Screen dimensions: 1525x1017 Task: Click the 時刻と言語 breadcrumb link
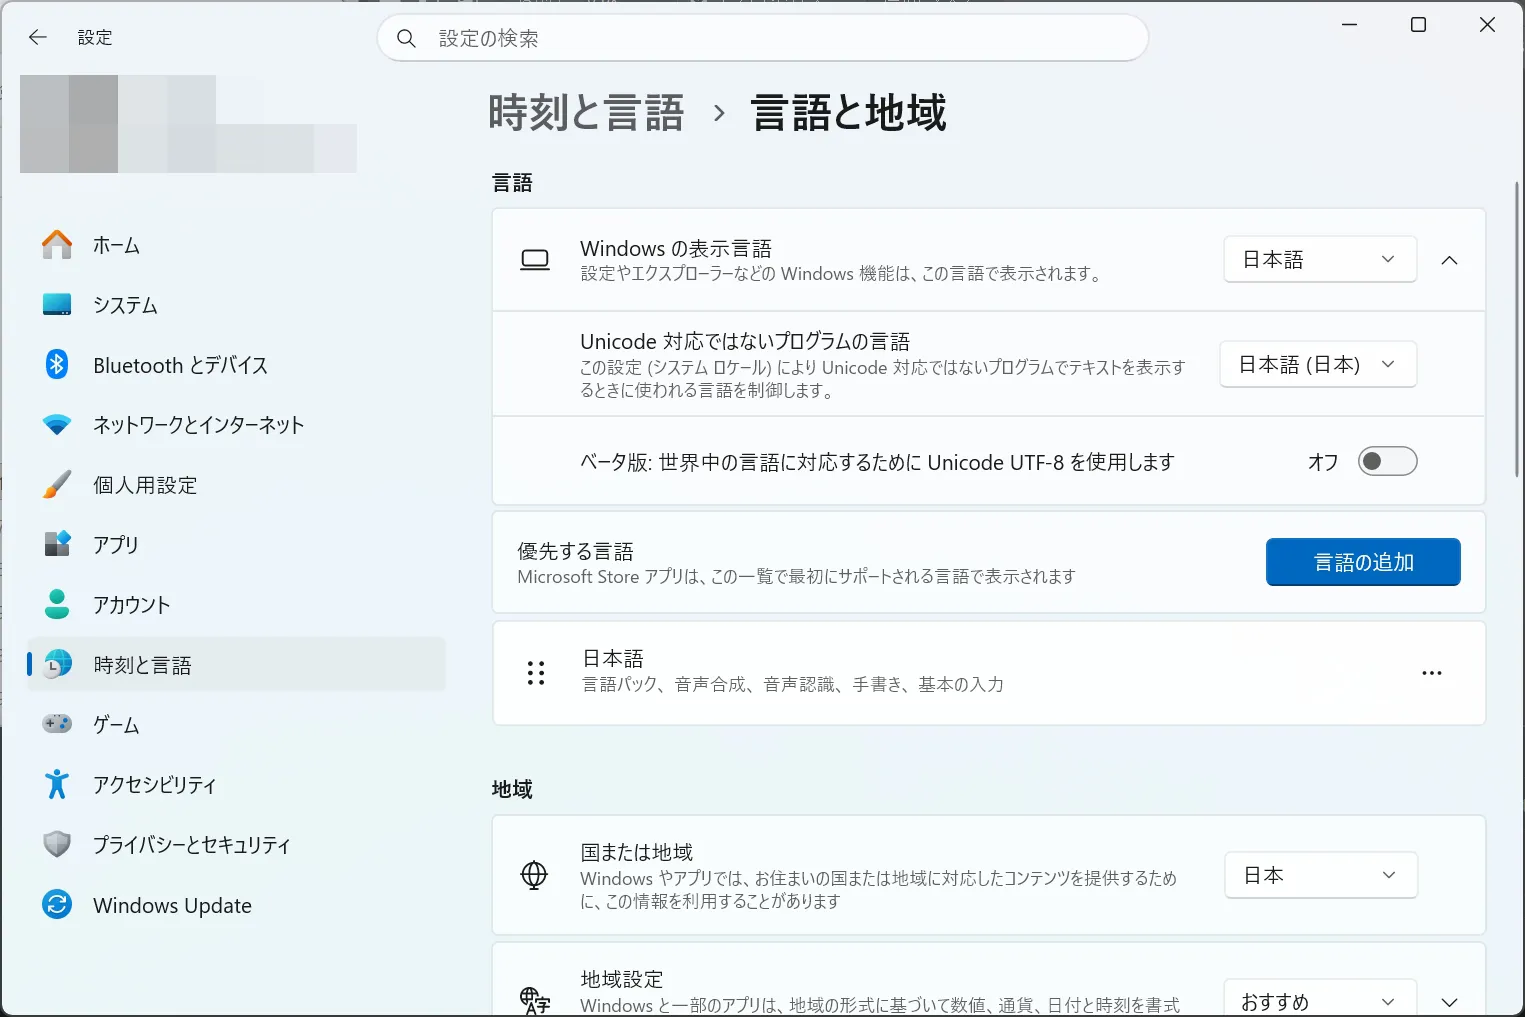point(586,112)
